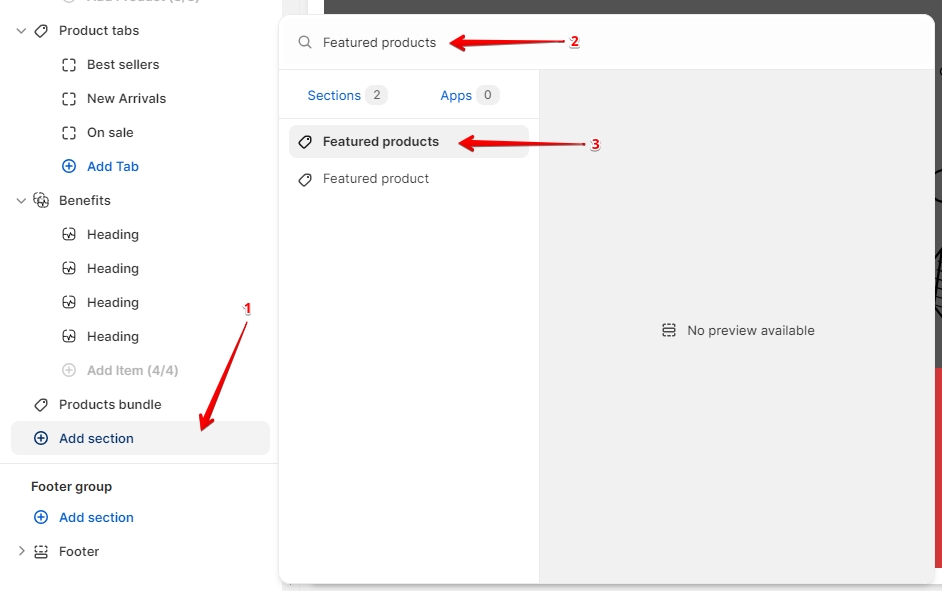Click the search magnifier icon

point(305,43)
